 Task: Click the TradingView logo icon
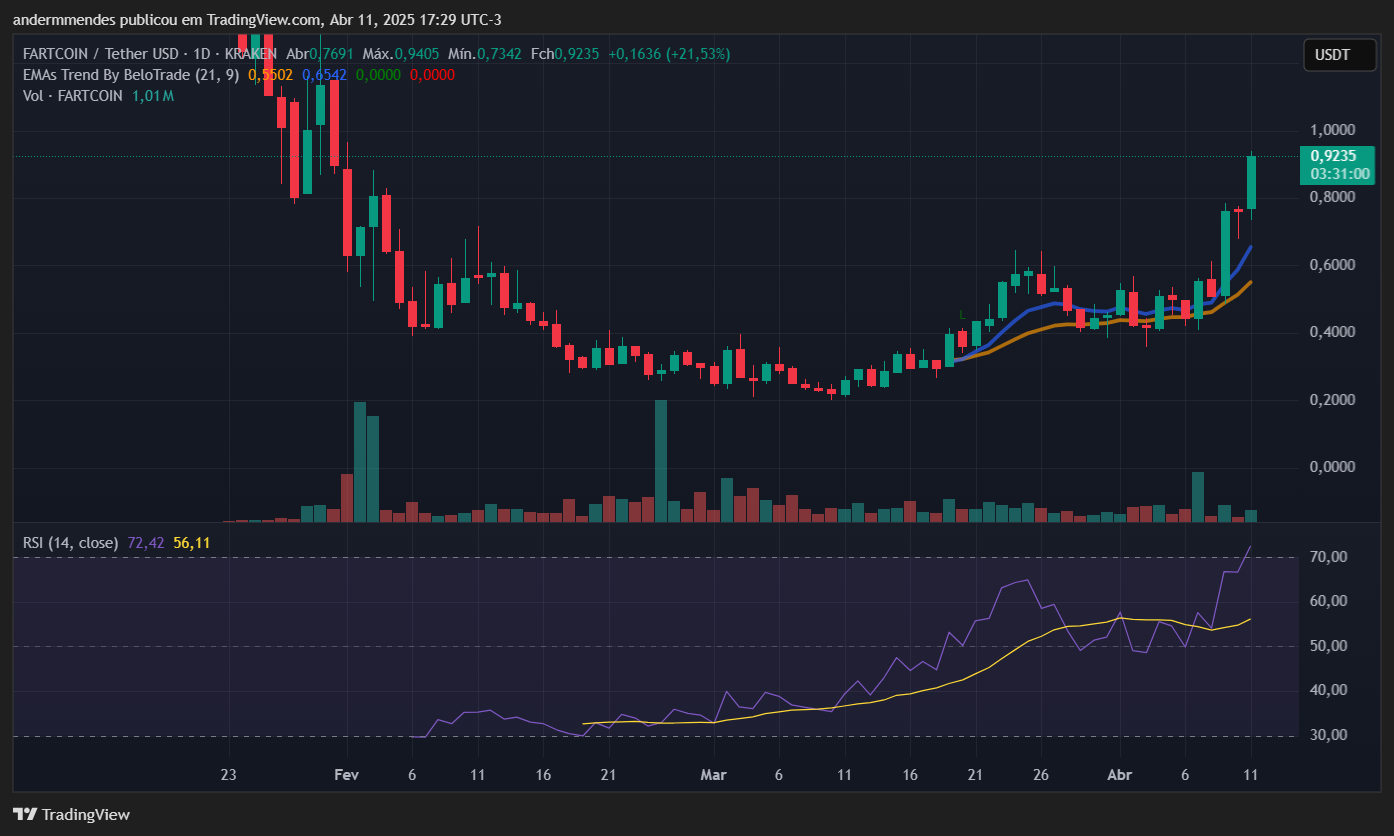pos(25,814)
